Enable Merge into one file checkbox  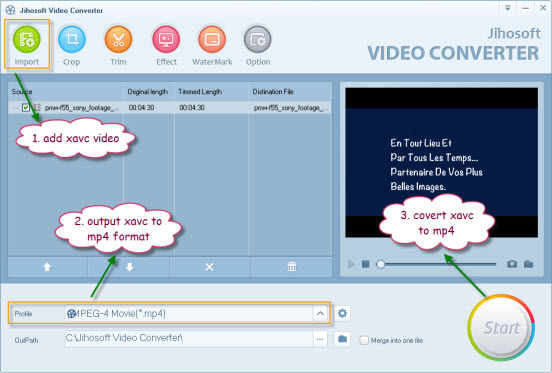pos(364,340)
